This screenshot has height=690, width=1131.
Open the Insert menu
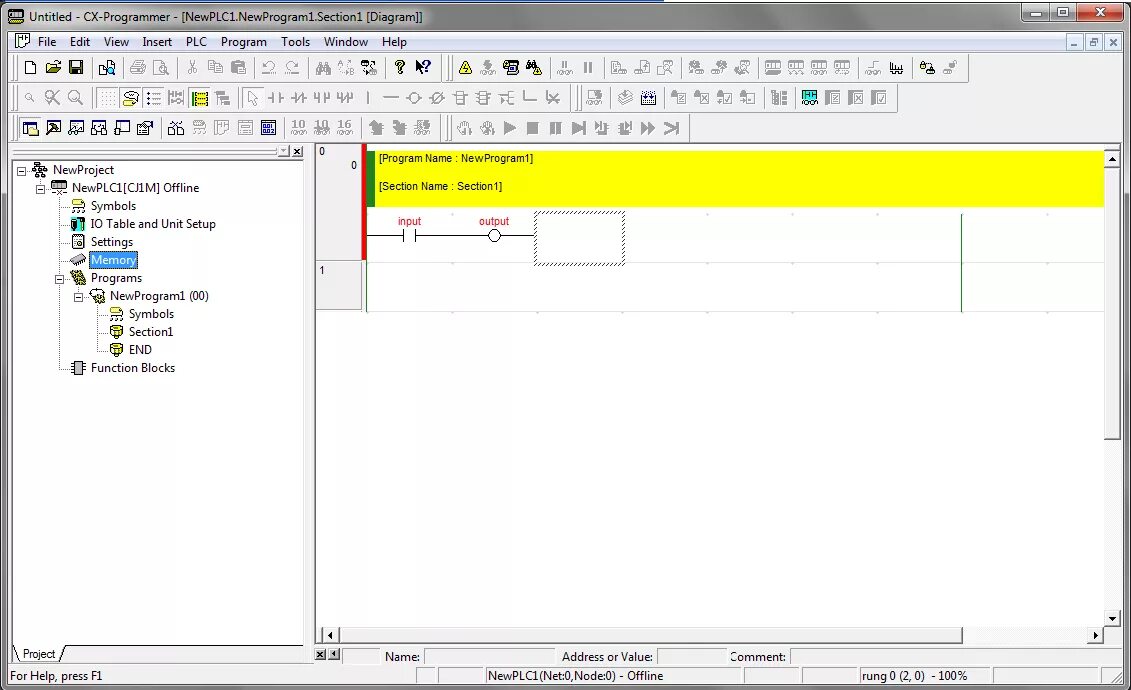click(x=157, y=42)
